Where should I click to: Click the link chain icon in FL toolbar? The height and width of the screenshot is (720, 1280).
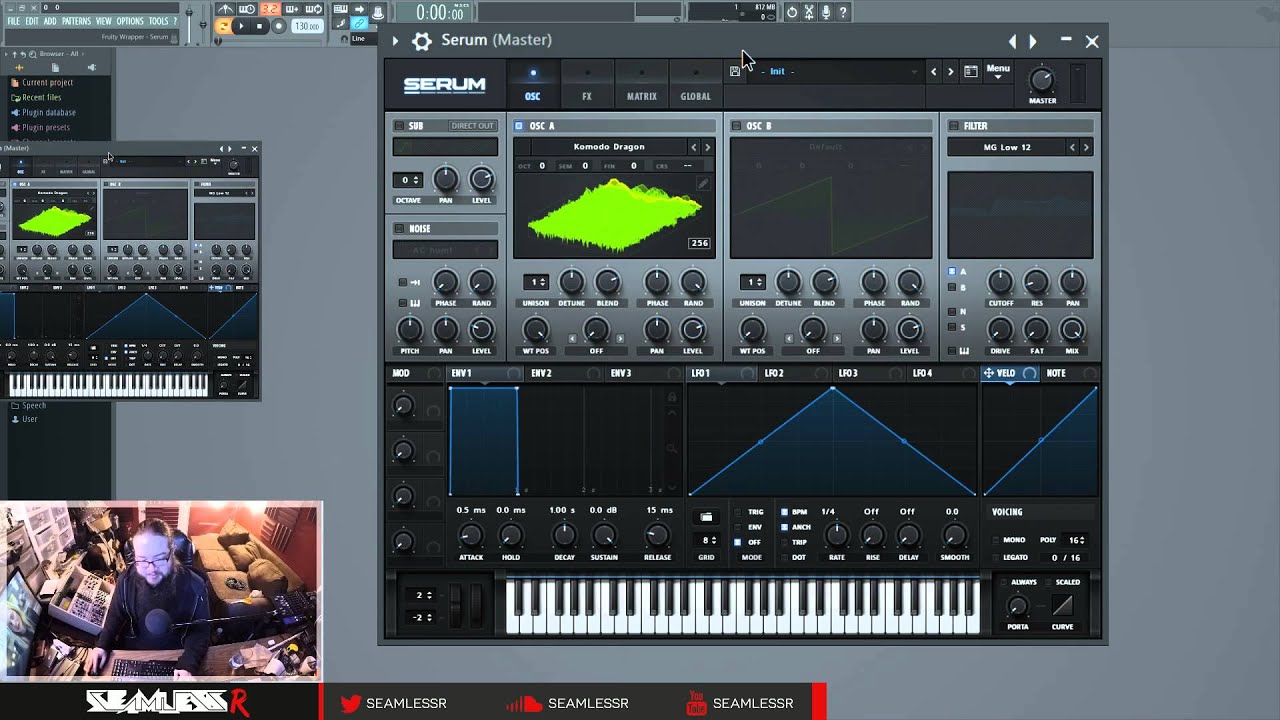pos(359,23)
